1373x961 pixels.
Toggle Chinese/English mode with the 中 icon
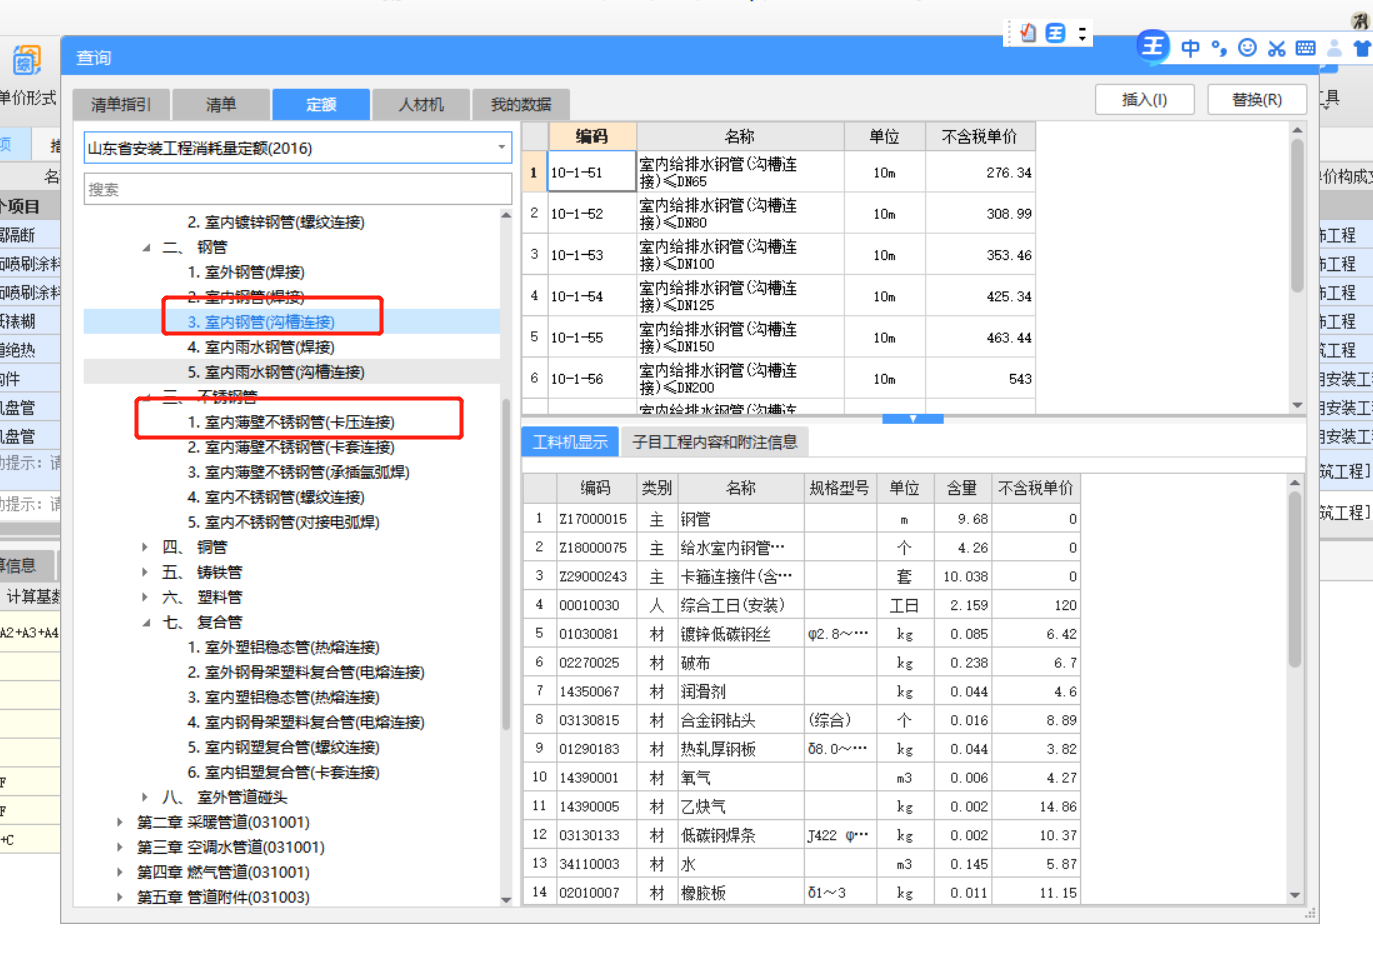[x=1190, y=48]
